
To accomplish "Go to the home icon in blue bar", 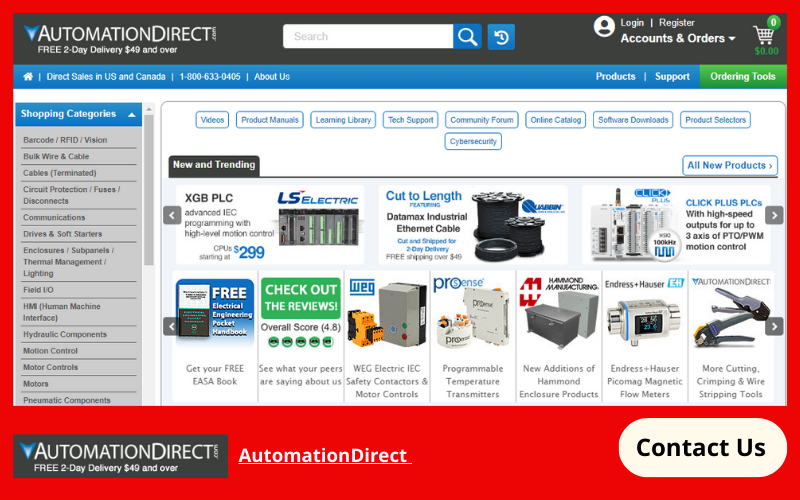I will tap(28, 77).
